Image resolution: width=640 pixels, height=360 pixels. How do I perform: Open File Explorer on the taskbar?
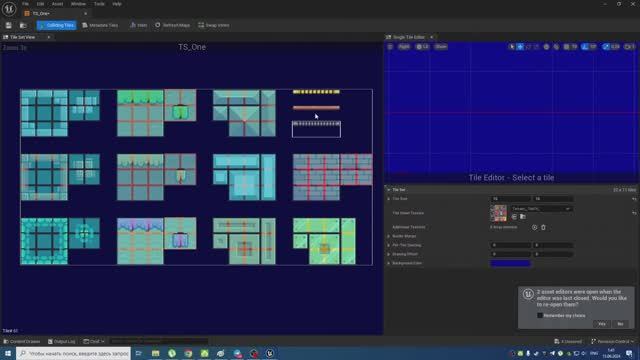pyautogui.click(x=156, y=353)
